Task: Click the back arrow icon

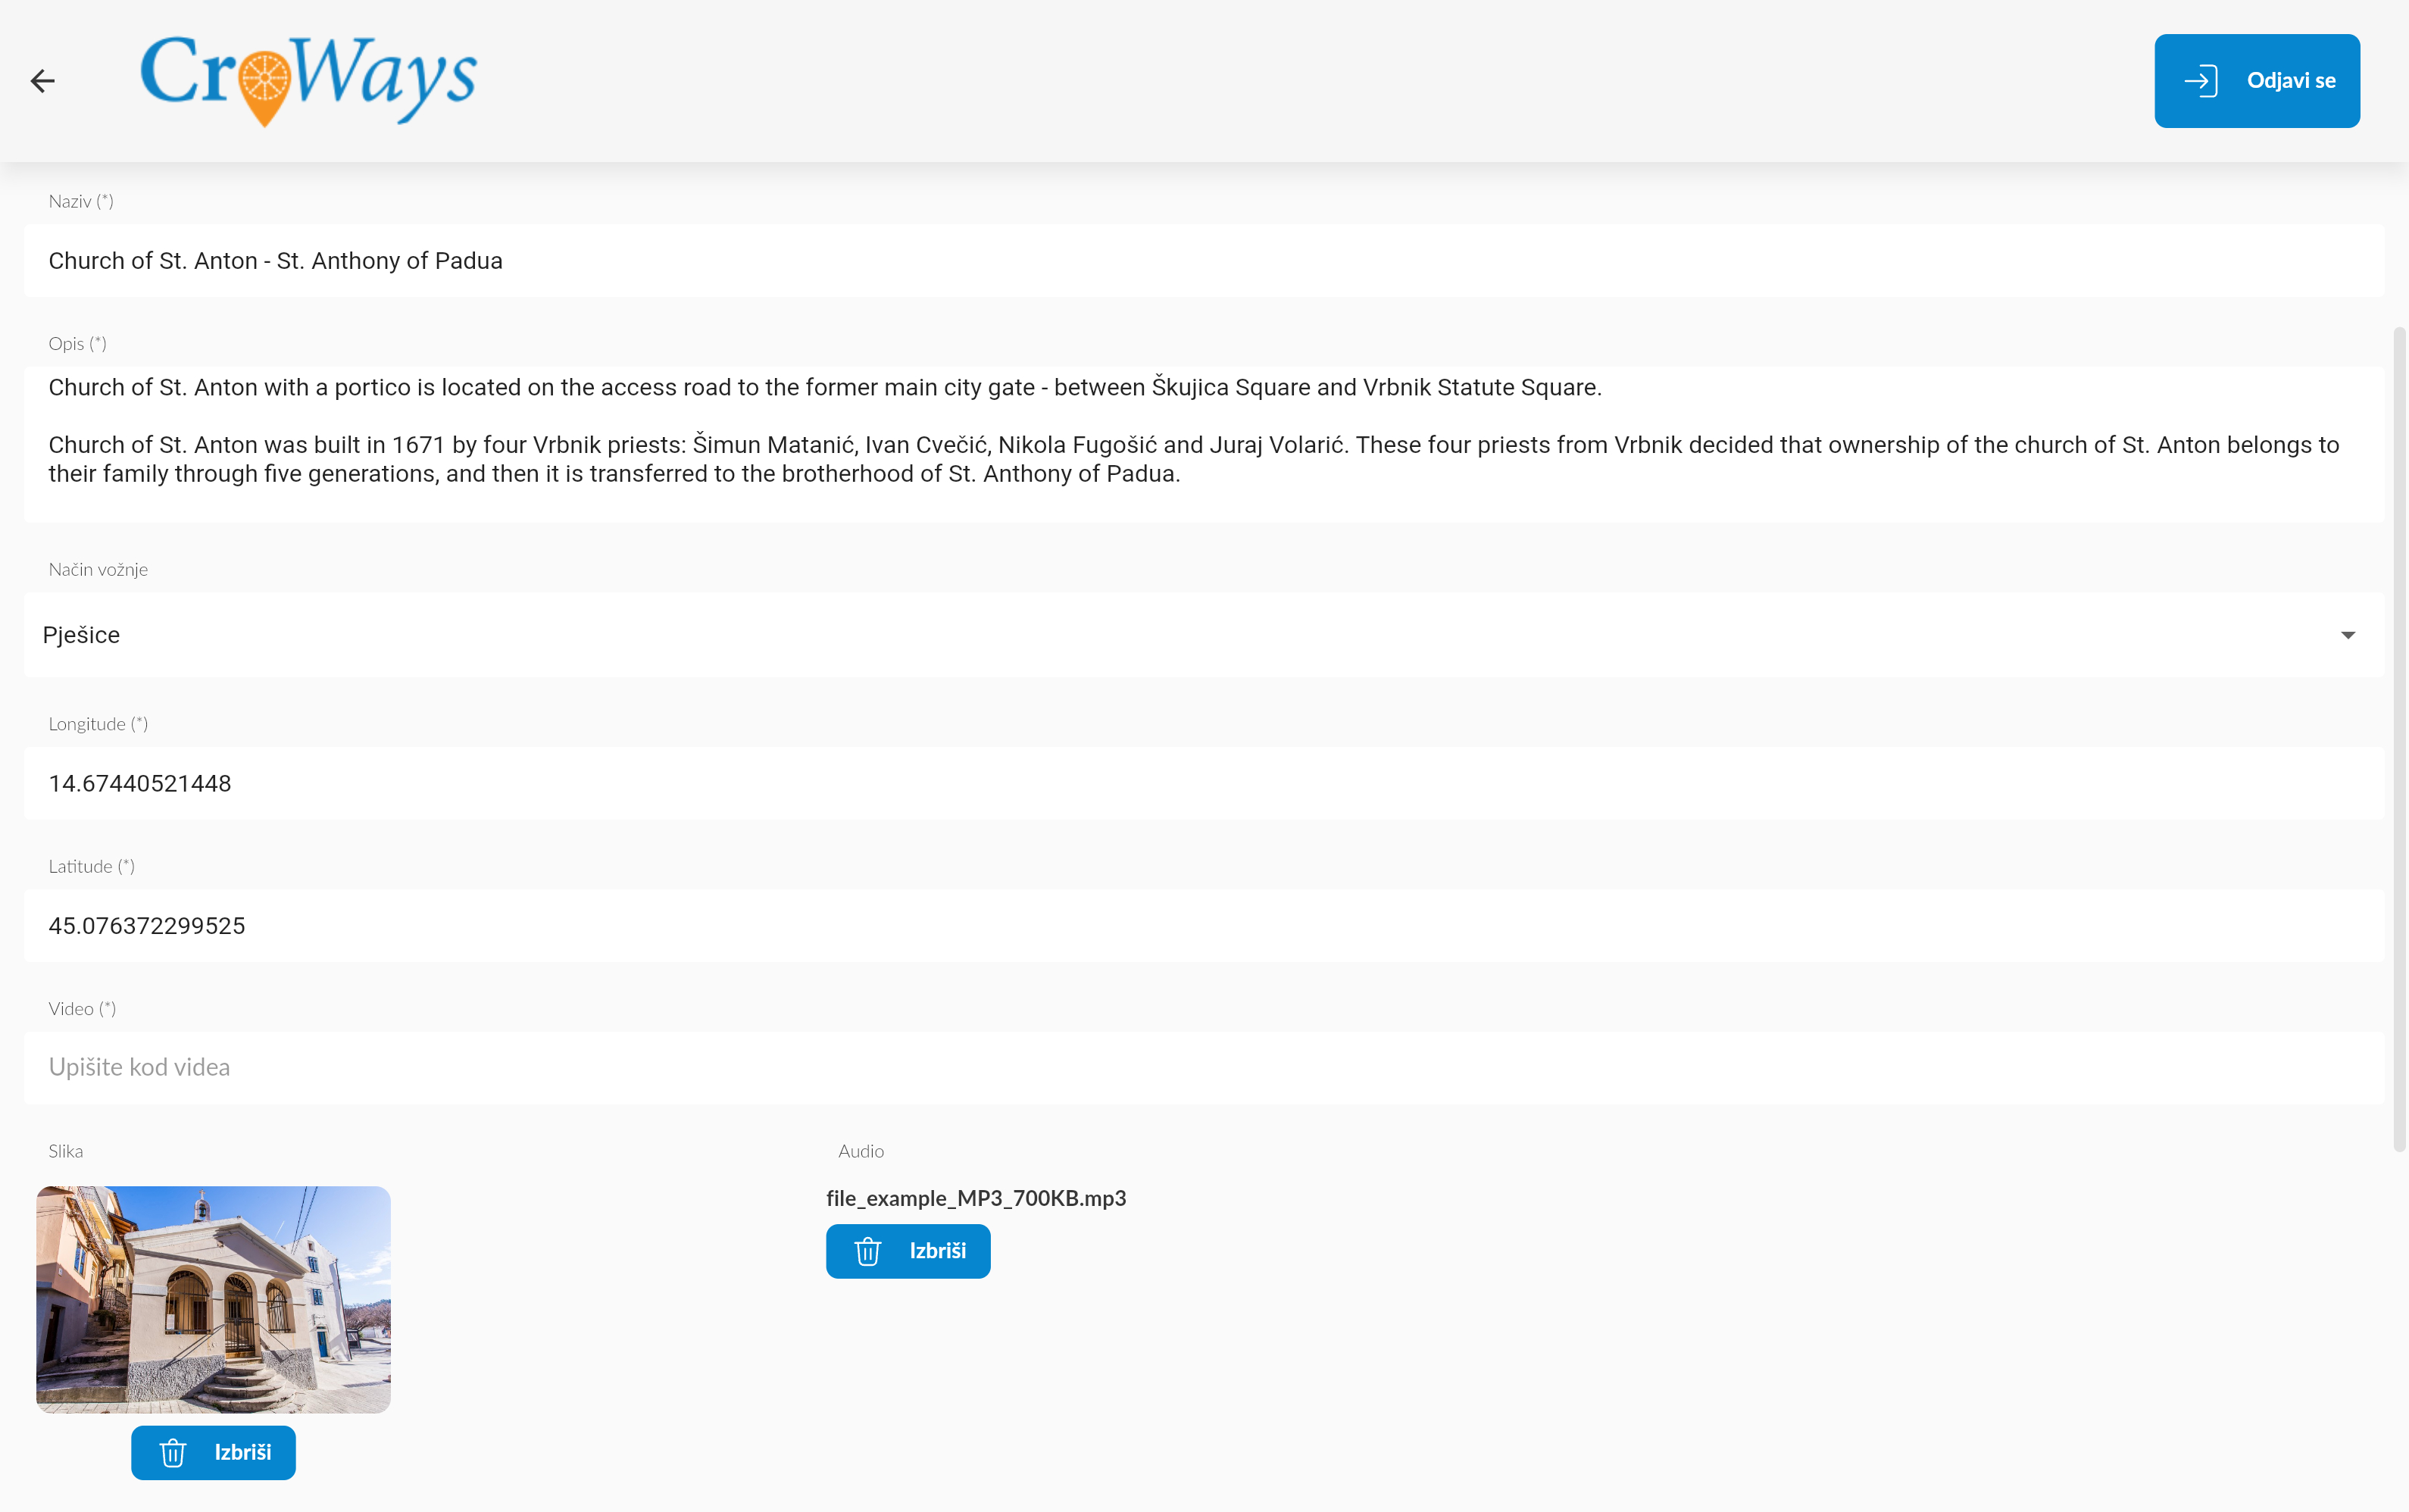Action: click(x=42, y=81)
